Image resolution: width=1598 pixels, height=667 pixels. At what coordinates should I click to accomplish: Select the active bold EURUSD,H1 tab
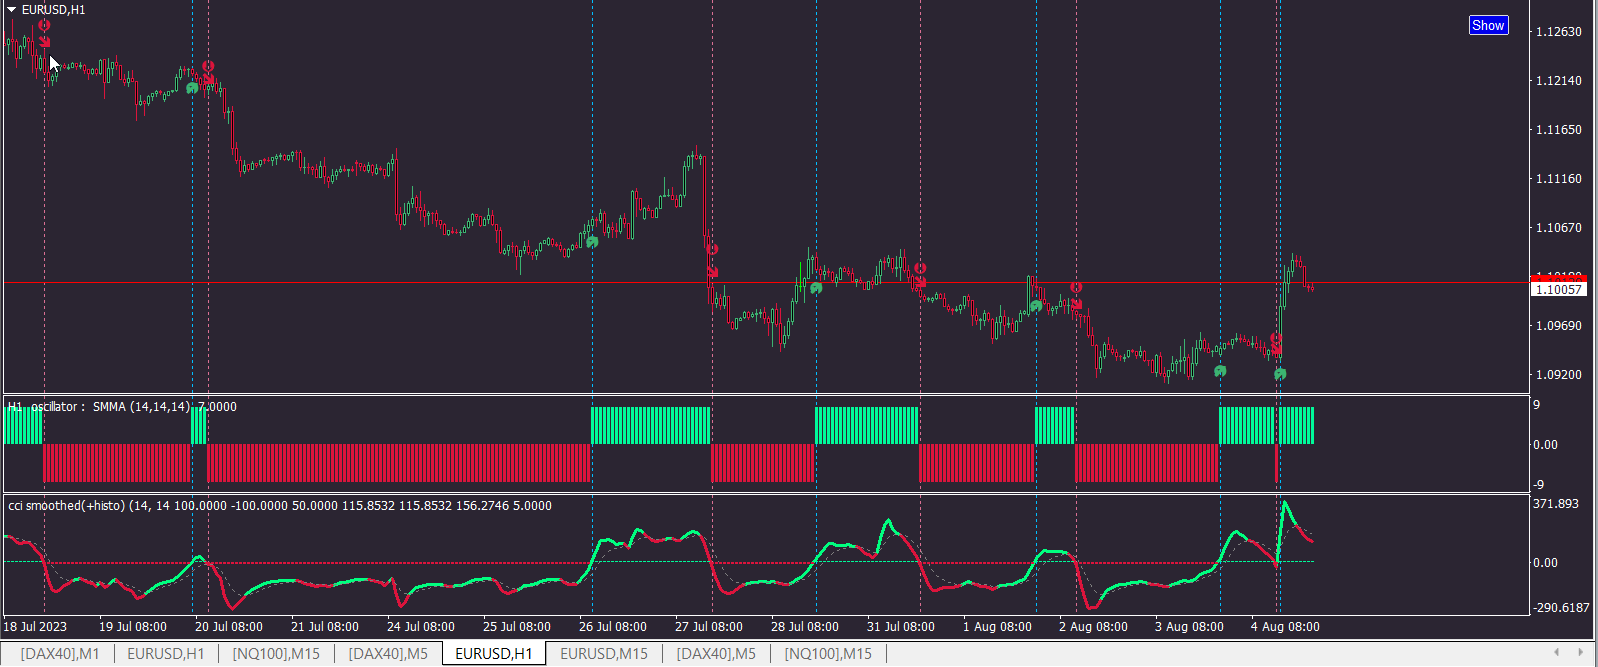click(494, 653)
